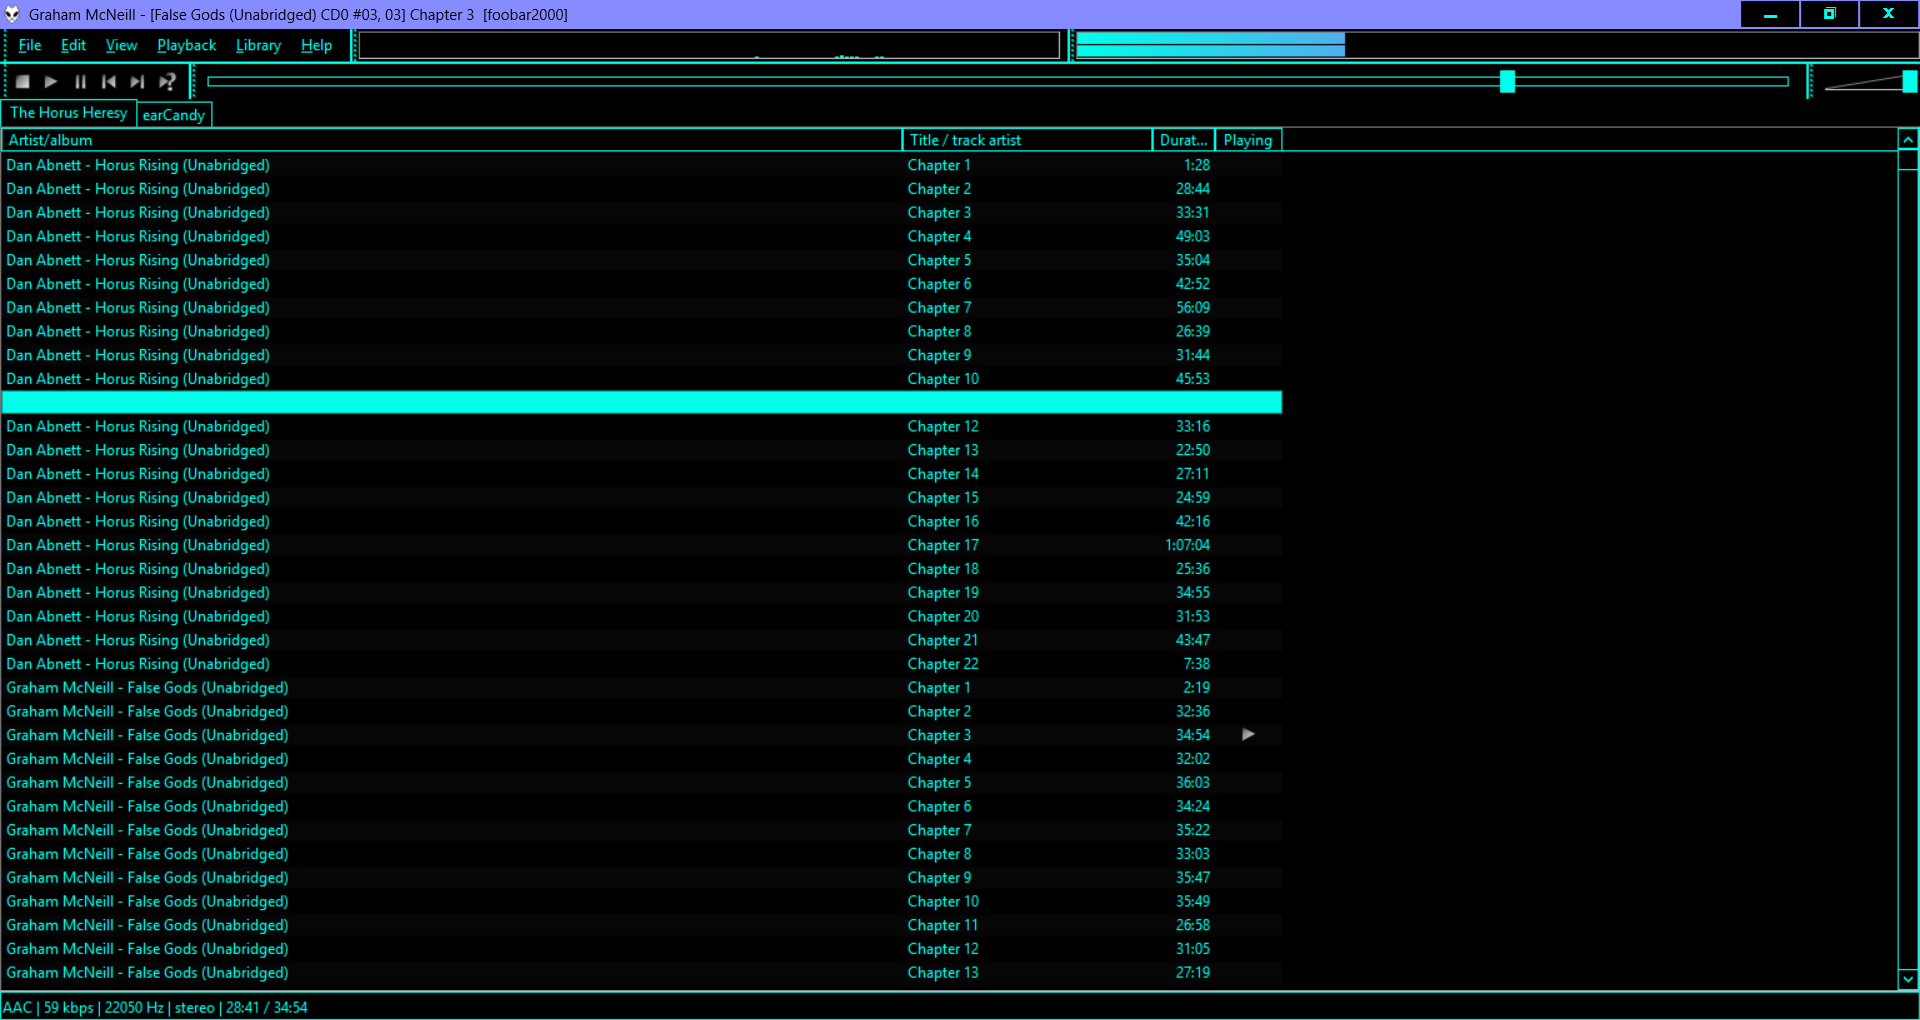Click the Stop playback button
Screen dimensions: 1920x1020
(22, 82)
